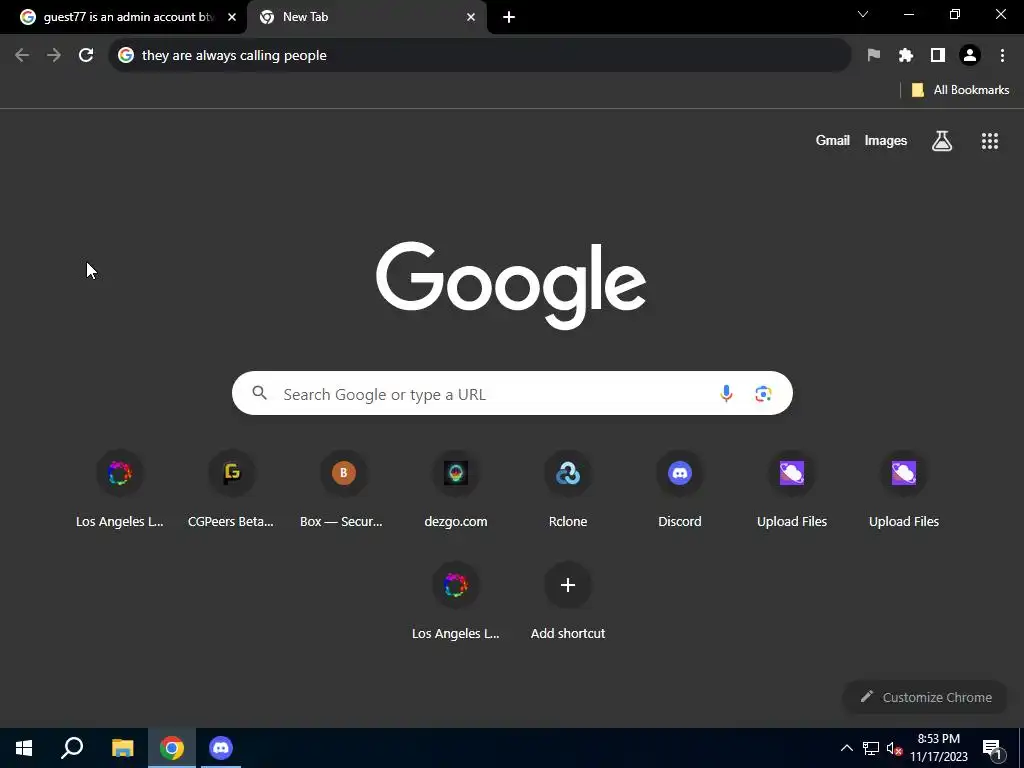Open Rclone shortcut
The height and width of the screenshot is (768, 1024).
tap(568, 490)
